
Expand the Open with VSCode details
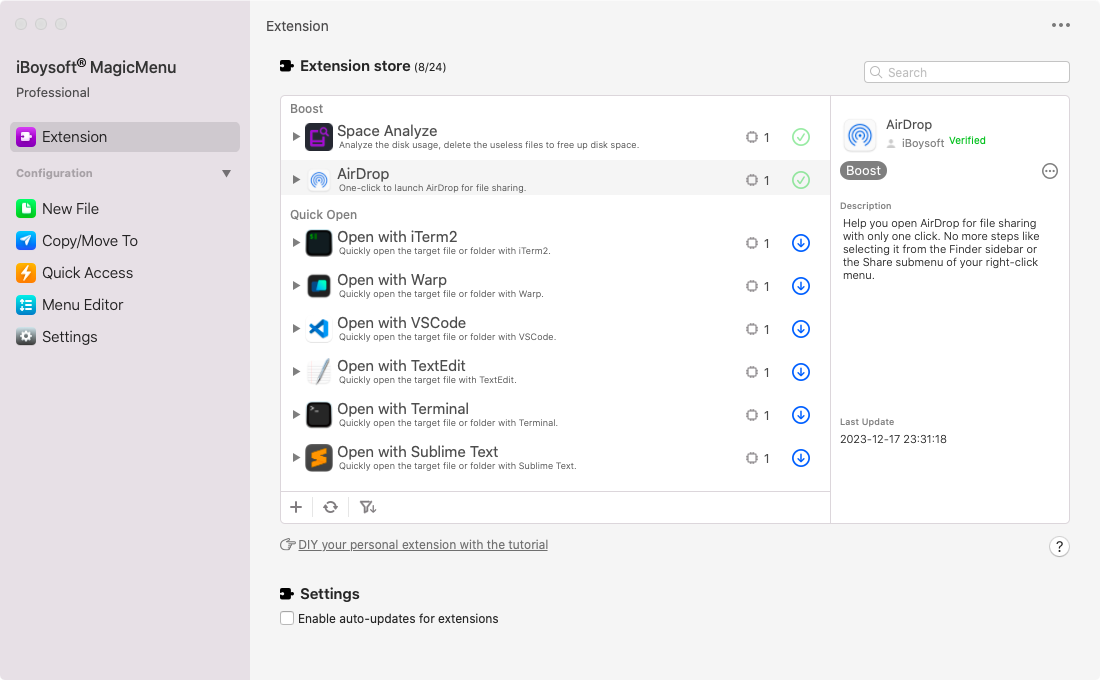coord(295,328)
